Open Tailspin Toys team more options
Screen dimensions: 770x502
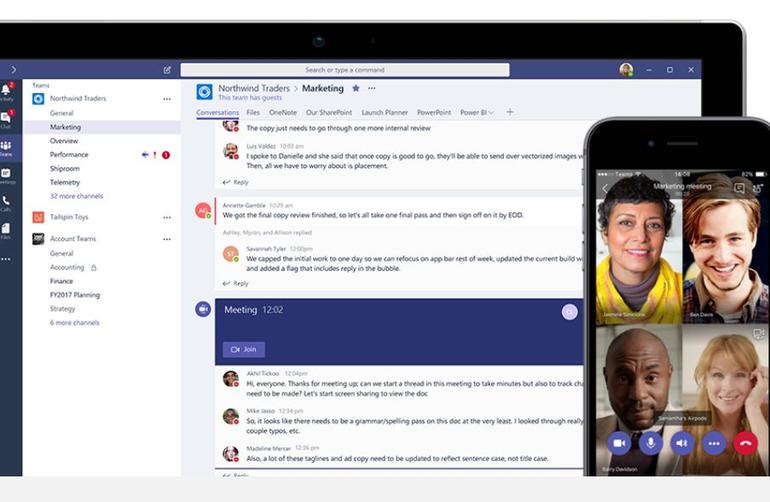tap(167, 217)
